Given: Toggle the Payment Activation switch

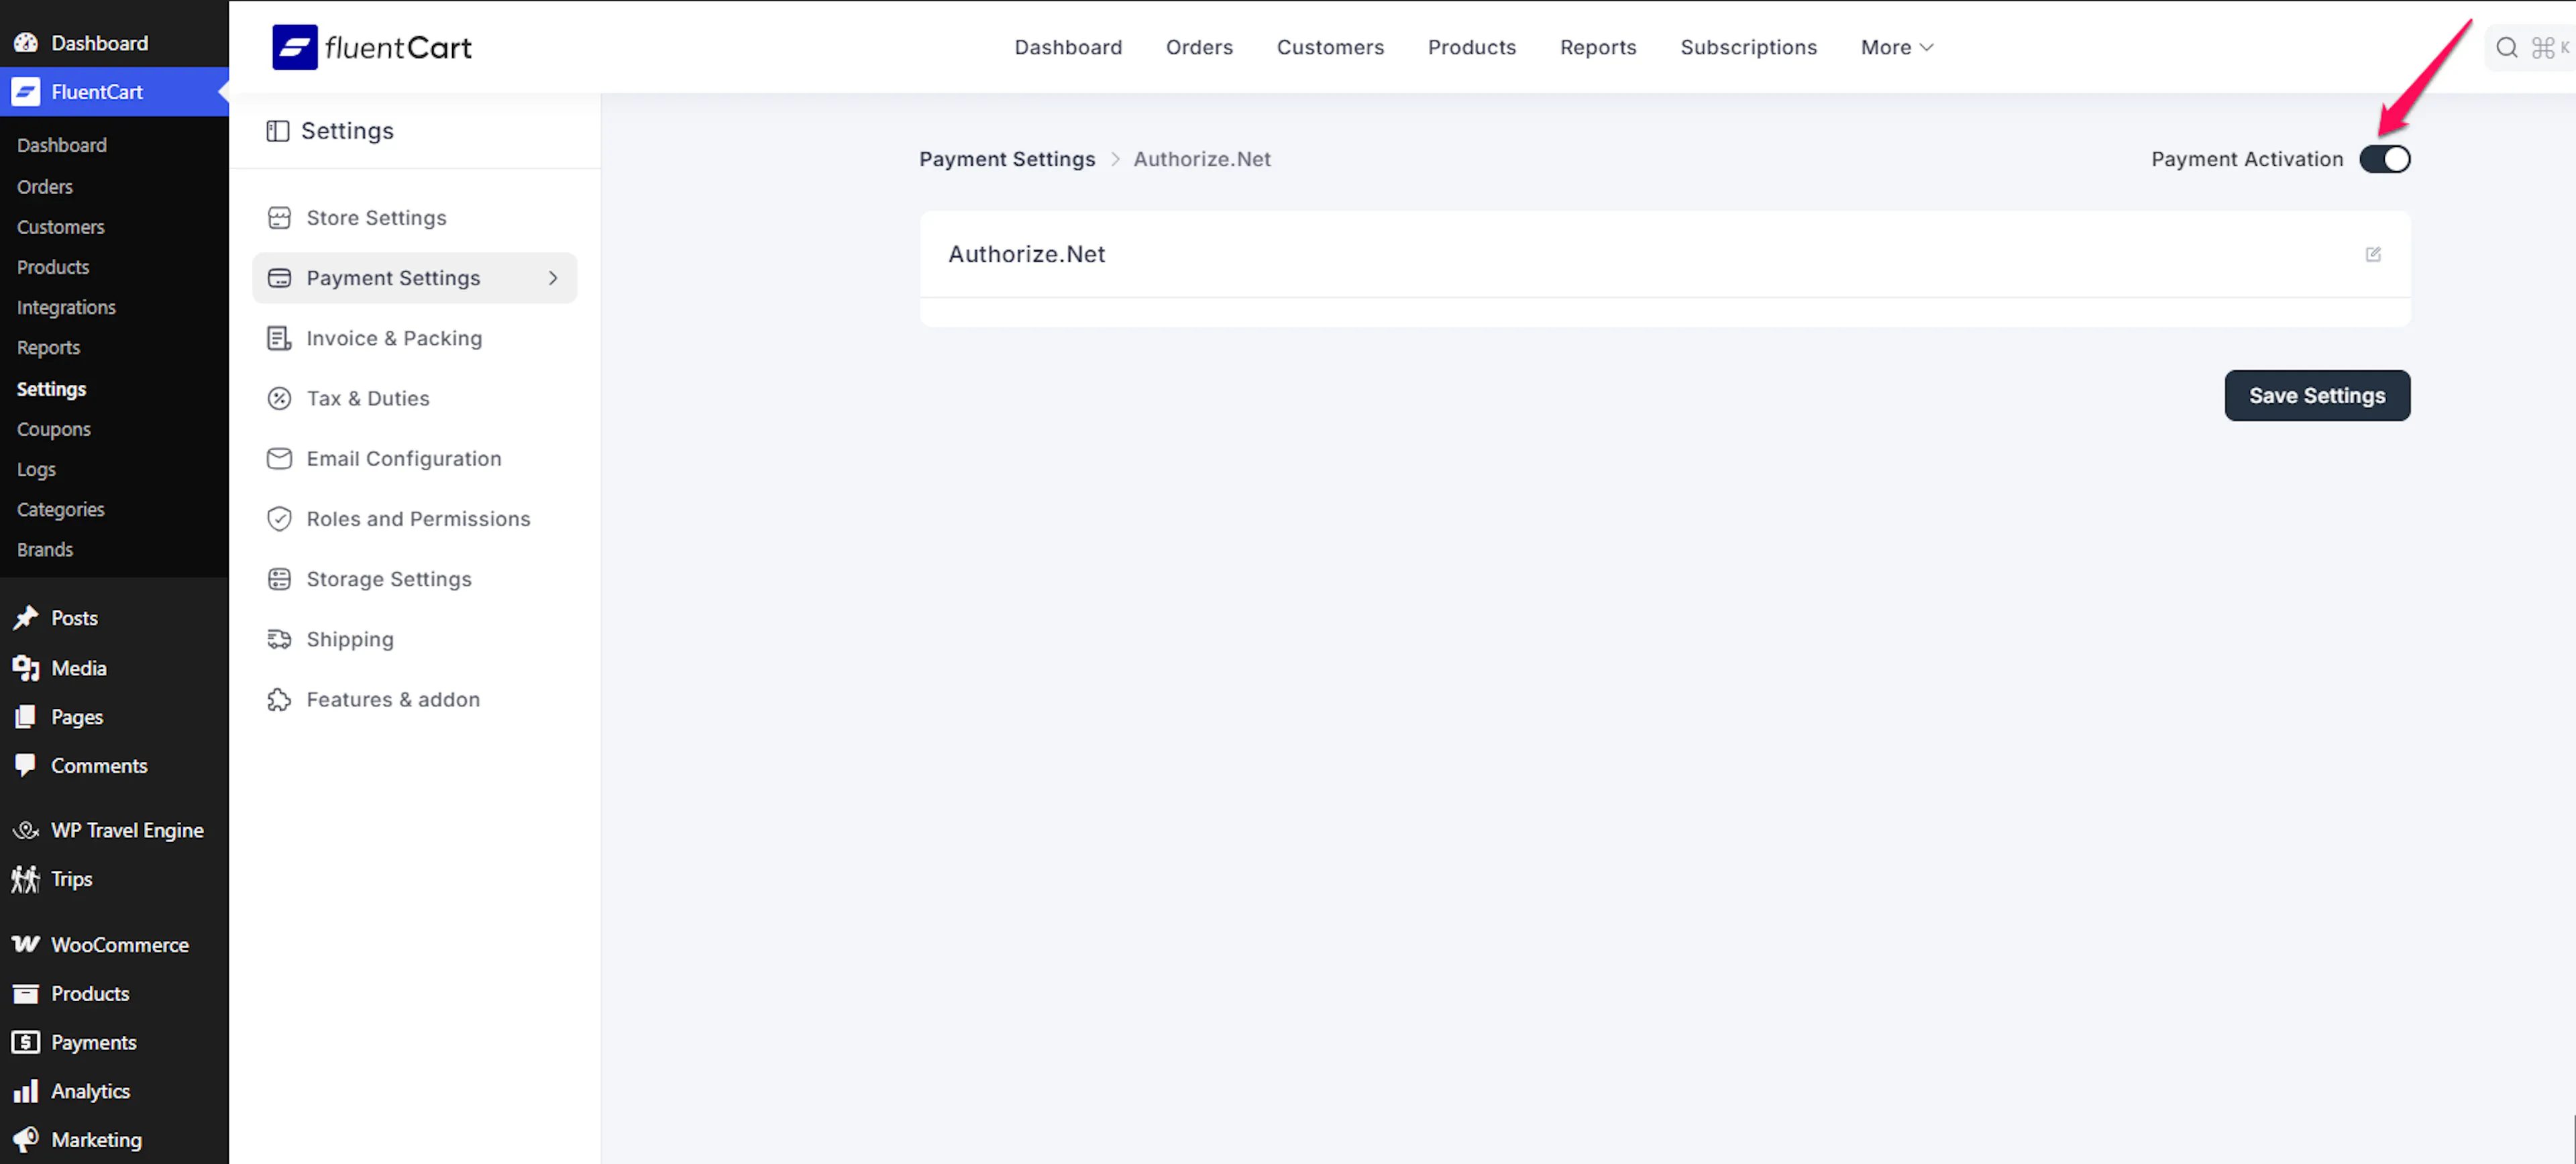Looking at the screenshot, I should (x=2384, y=159).
